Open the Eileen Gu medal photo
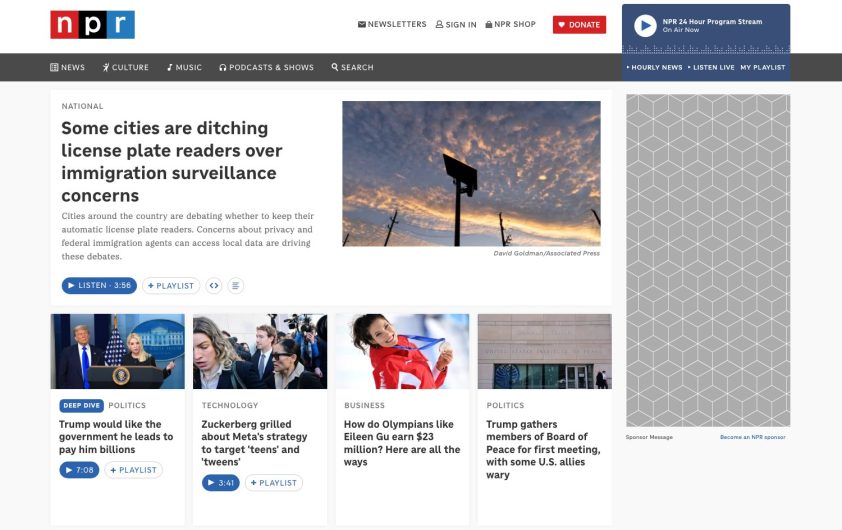The image size is (842, 530). coord(402,351)
